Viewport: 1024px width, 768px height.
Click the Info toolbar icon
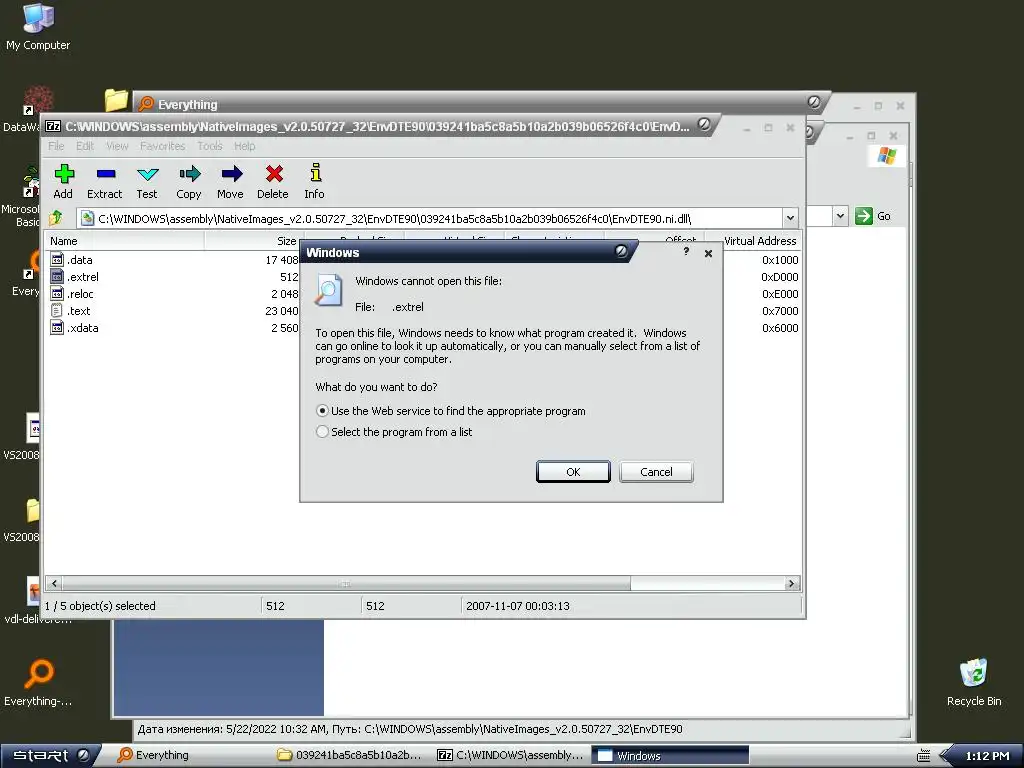point(315,172)
